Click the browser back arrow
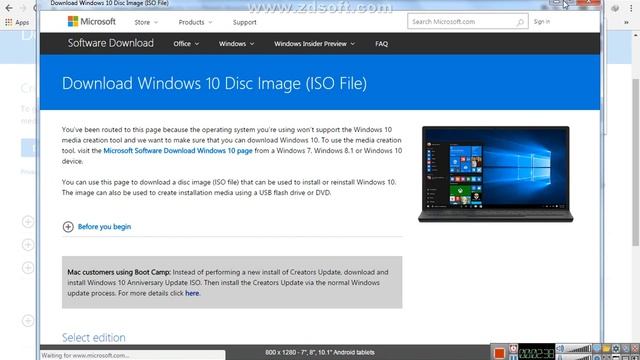The height and width of the screenshot is (360, 640). 9,8
